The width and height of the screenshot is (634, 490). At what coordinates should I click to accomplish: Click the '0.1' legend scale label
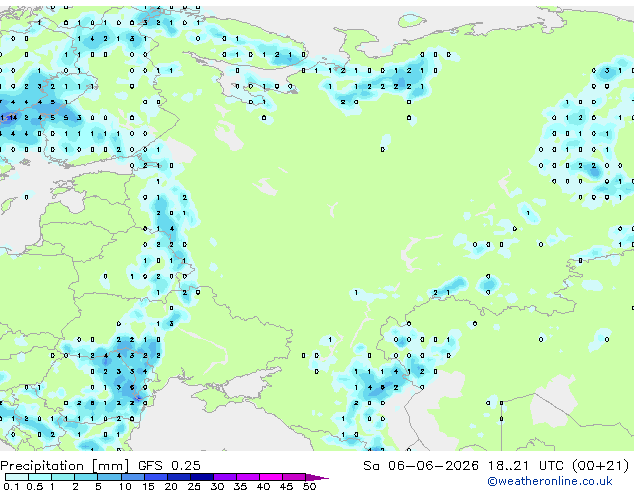(11, 486)
